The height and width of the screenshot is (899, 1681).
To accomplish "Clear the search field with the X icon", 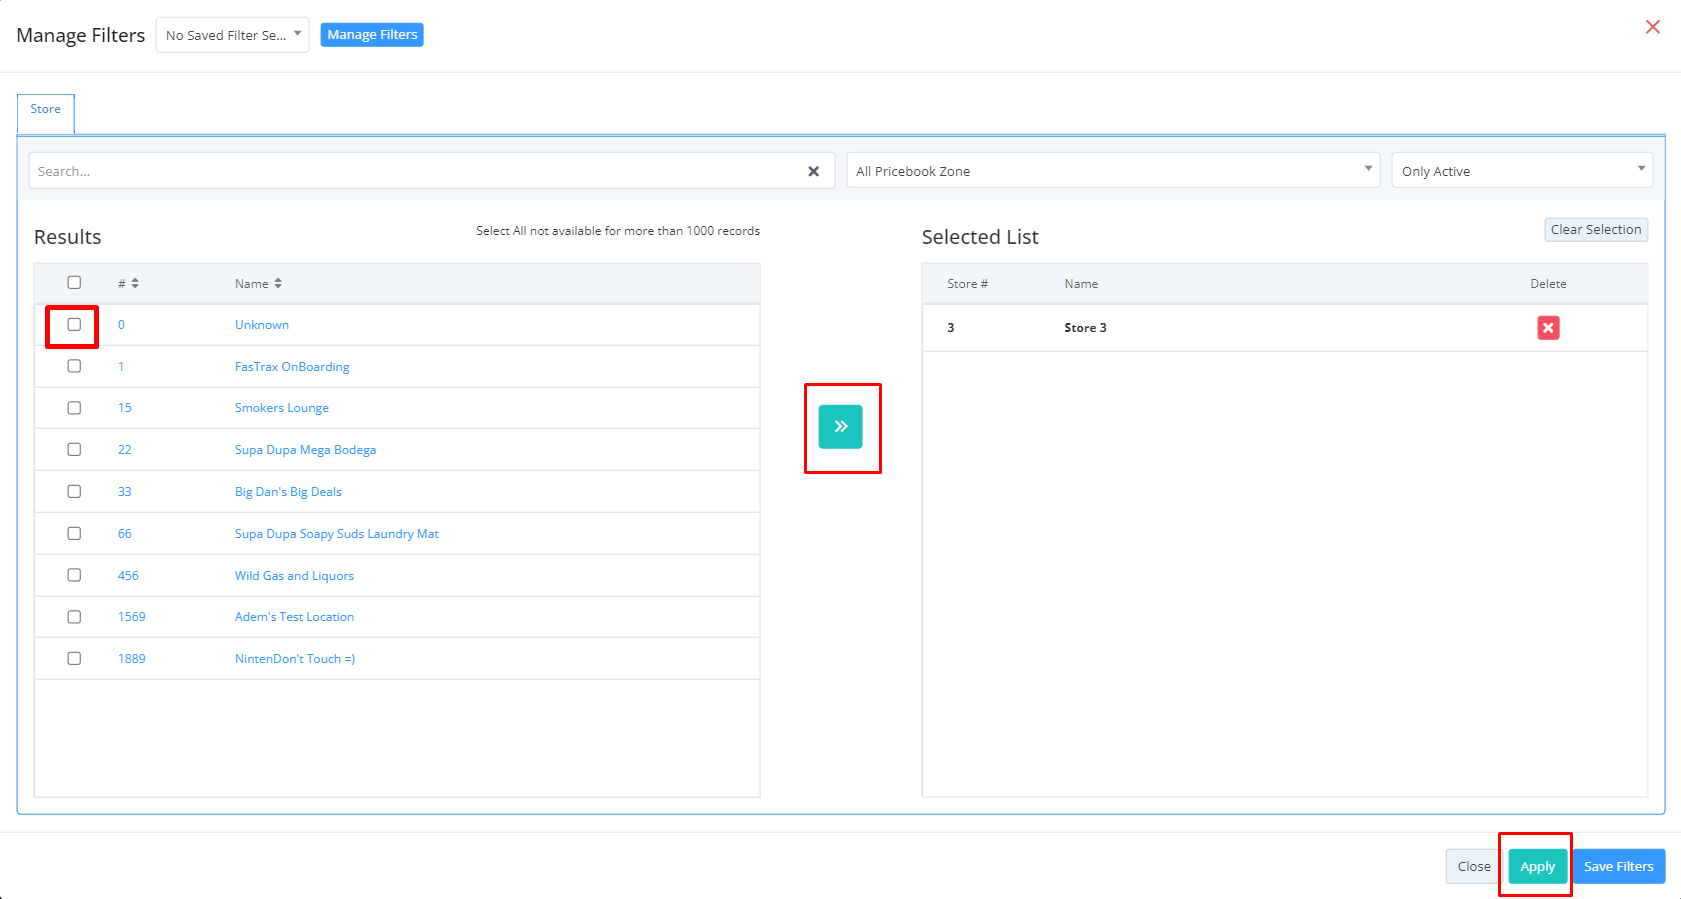I will point(814,171).
